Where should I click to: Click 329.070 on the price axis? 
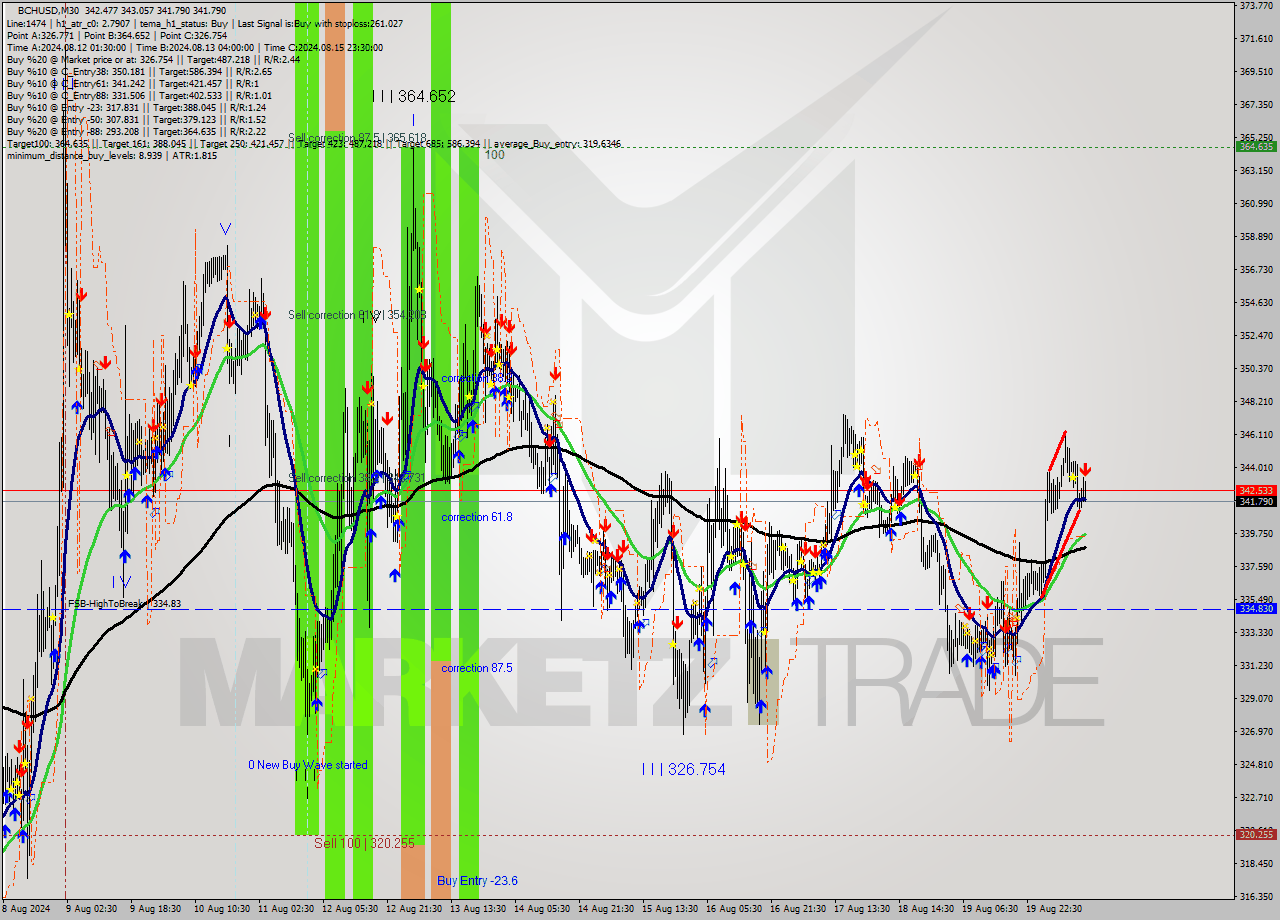coord(1256,699)
